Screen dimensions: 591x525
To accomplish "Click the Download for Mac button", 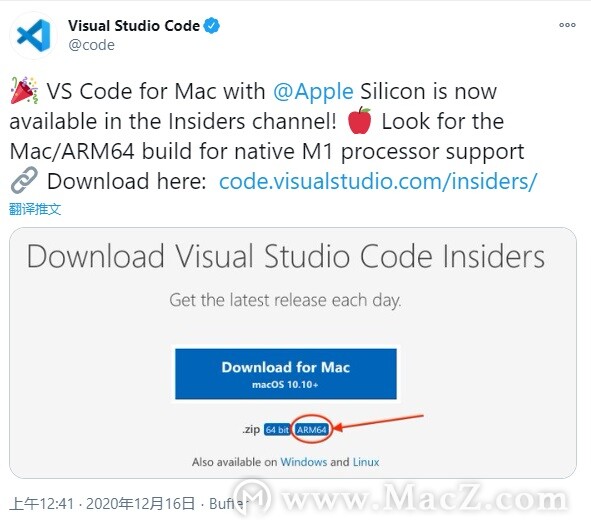I will (x=286, y=374).
